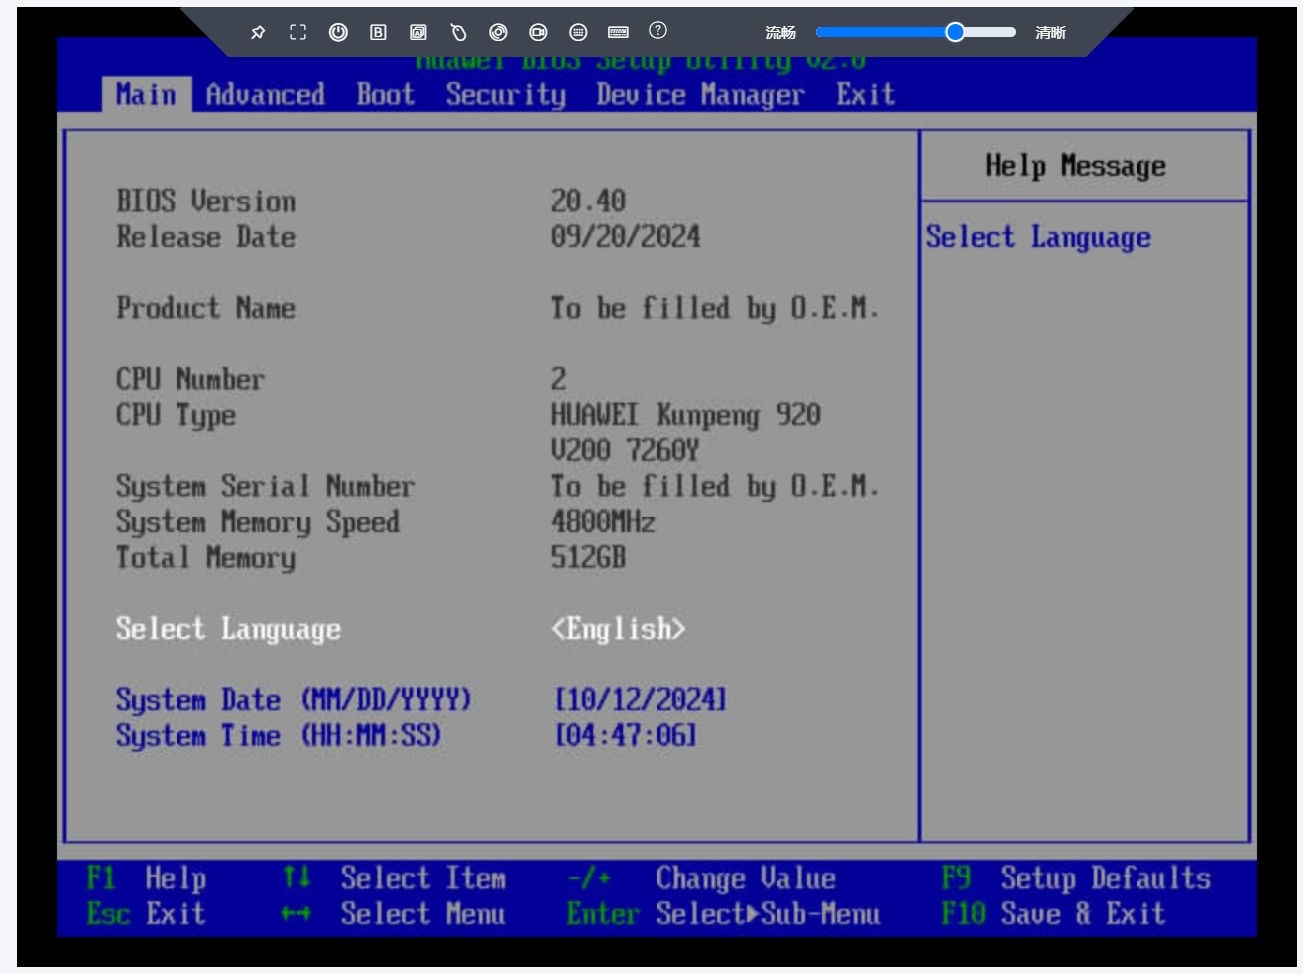The image size is (1303, 974).
Task: Click the Select Menu arrows hint
Action: pyautogui.click(x=394, y=914)
